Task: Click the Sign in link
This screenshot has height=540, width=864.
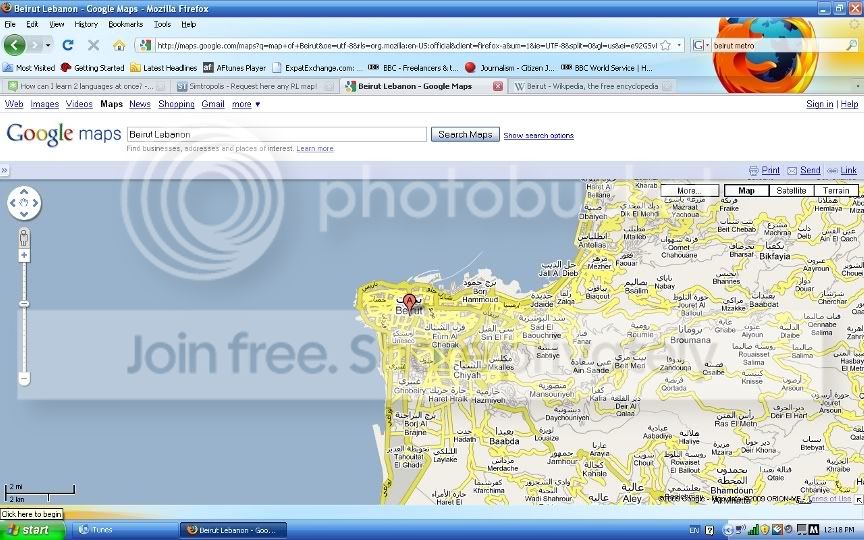Action: click(x=819, y=104)
